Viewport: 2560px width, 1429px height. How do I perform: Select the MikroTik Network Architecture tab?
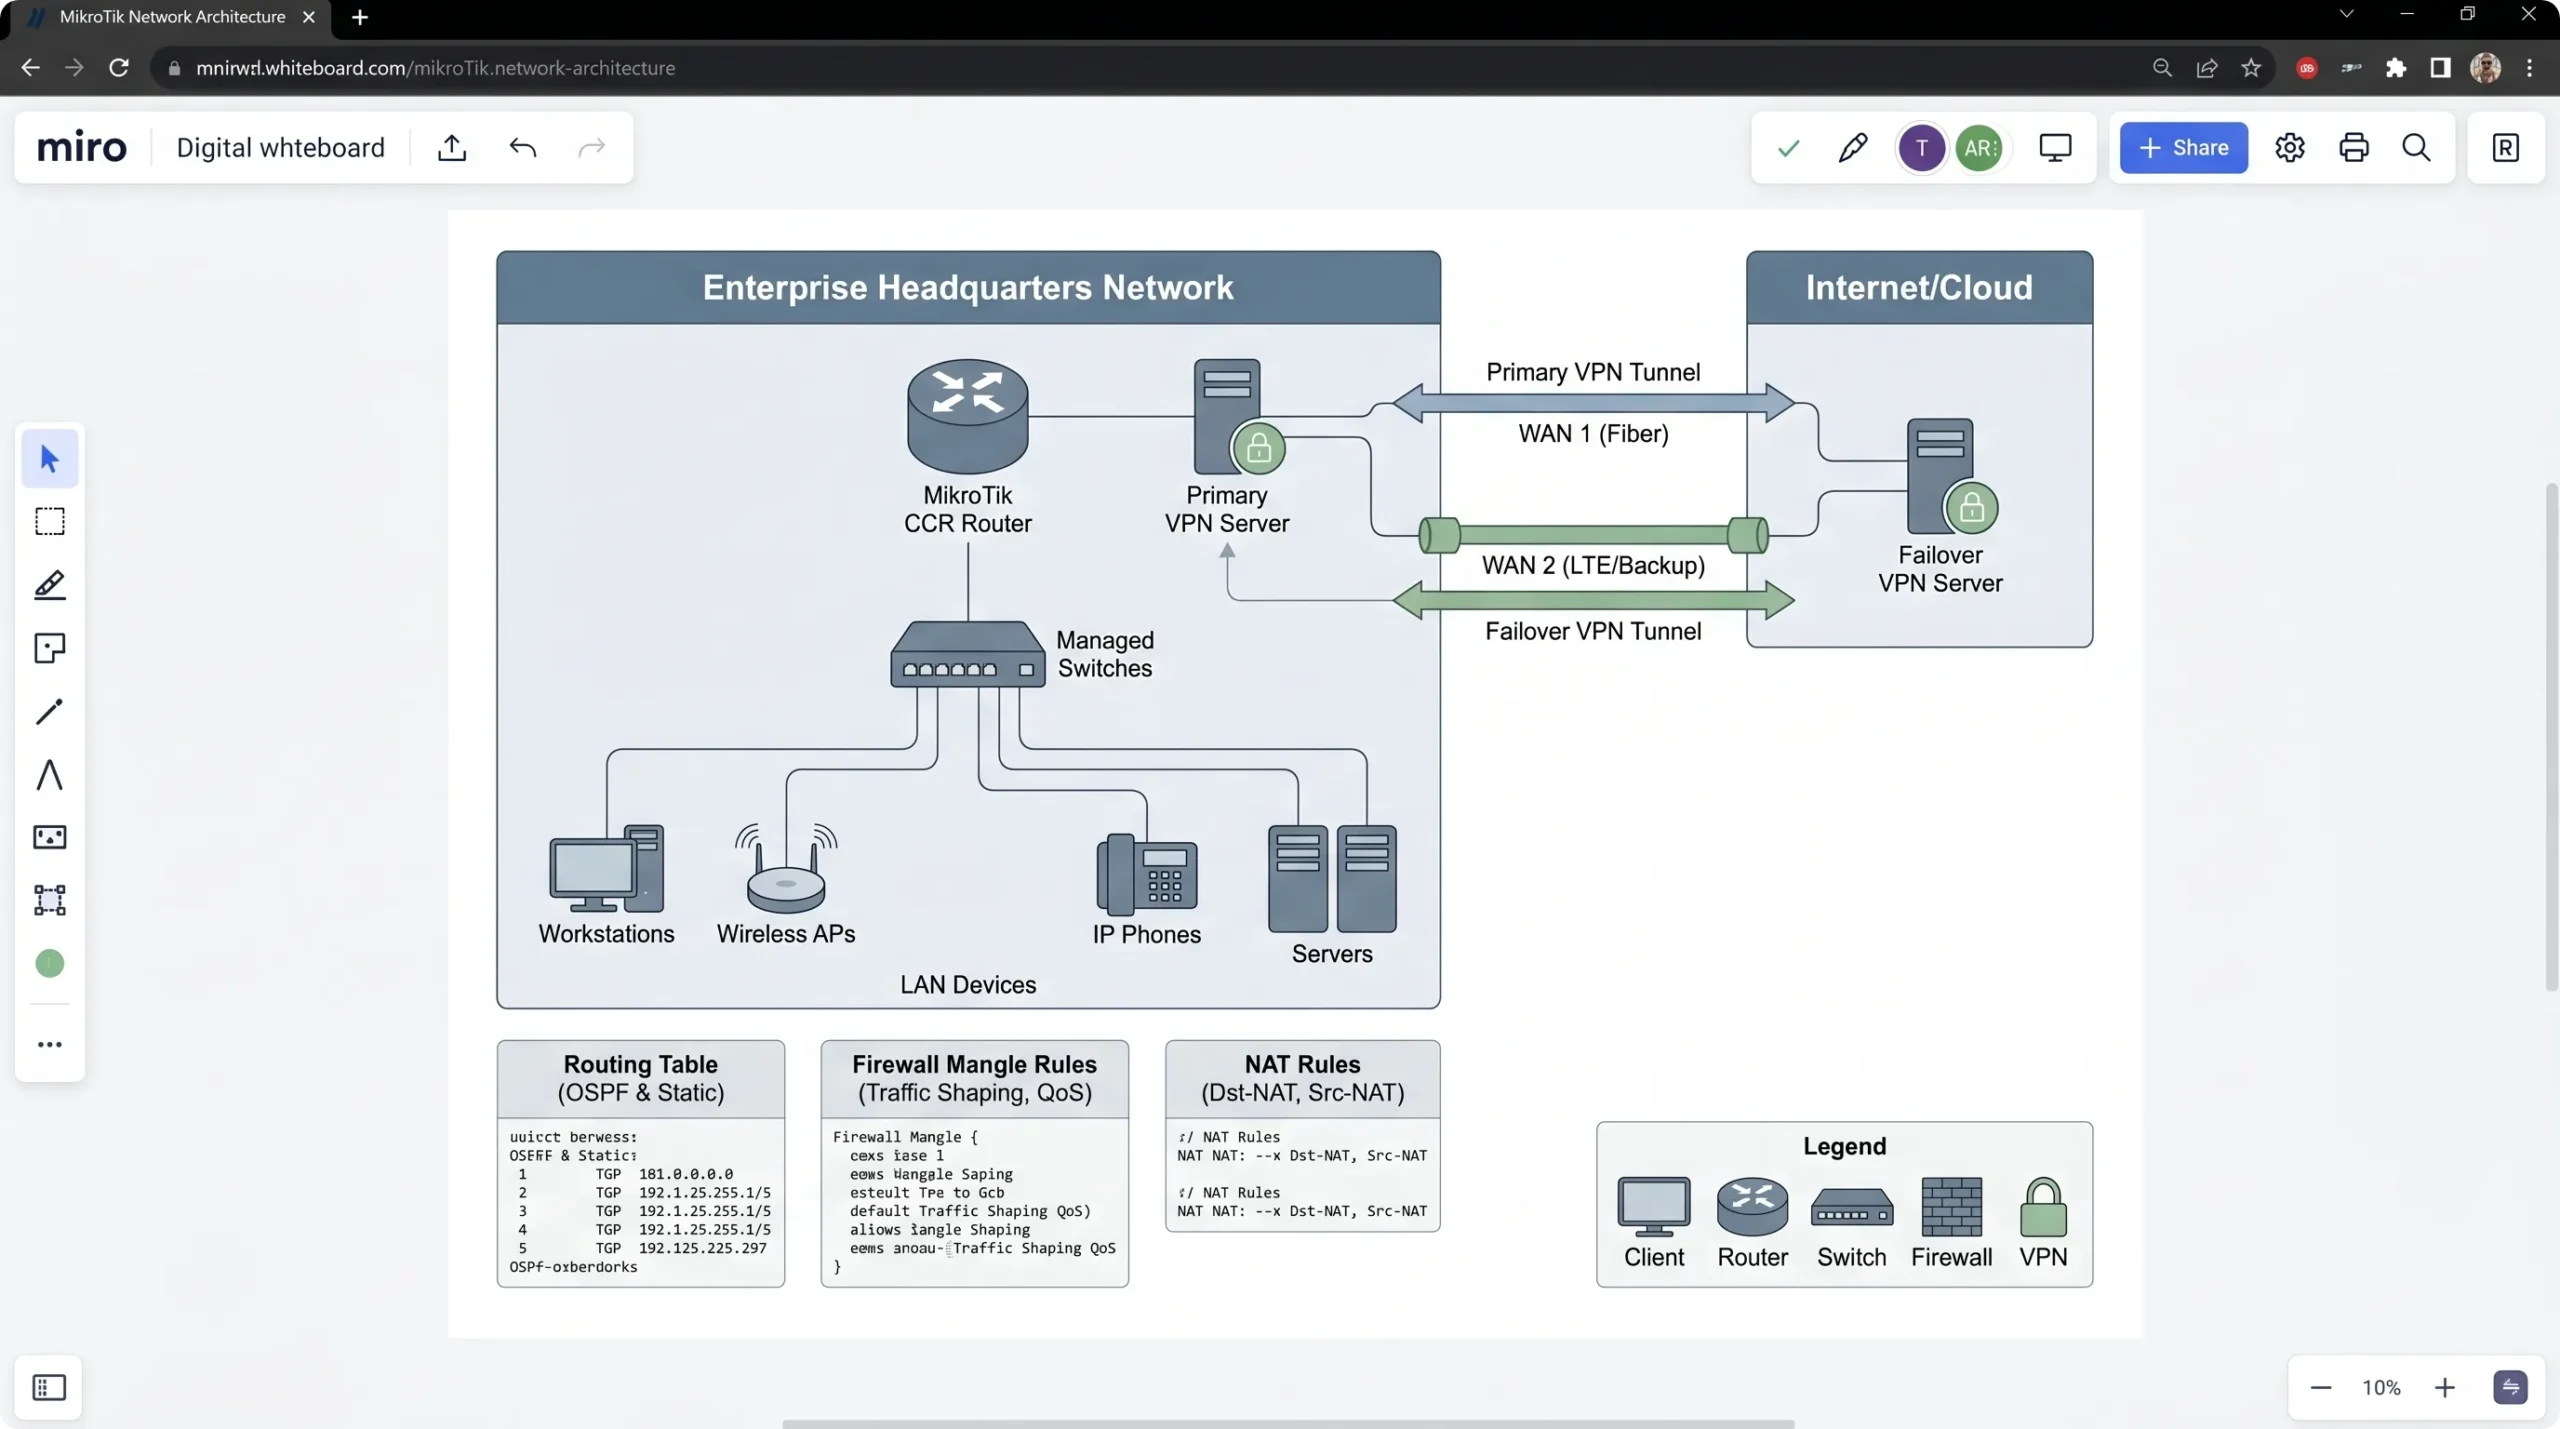[x=172, y=17]
